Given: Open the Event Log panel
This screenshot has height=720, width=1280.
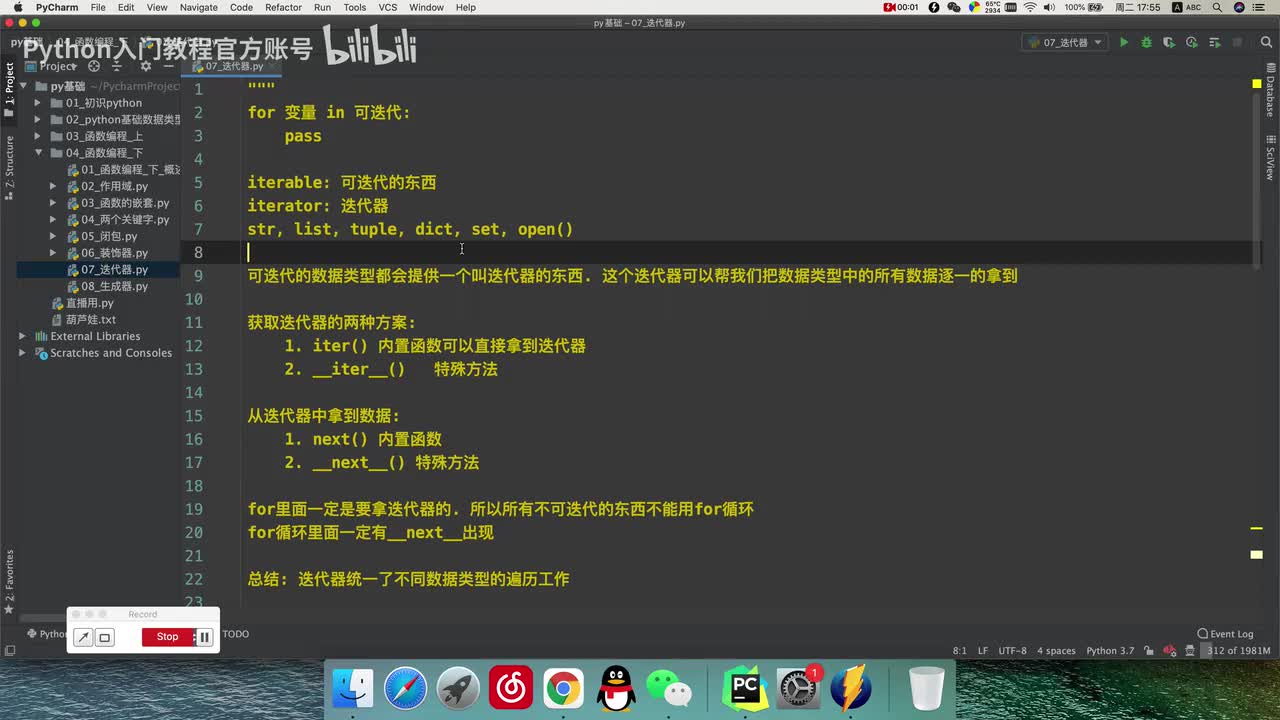Looking at the screenshot, I should pos(1225,634).
